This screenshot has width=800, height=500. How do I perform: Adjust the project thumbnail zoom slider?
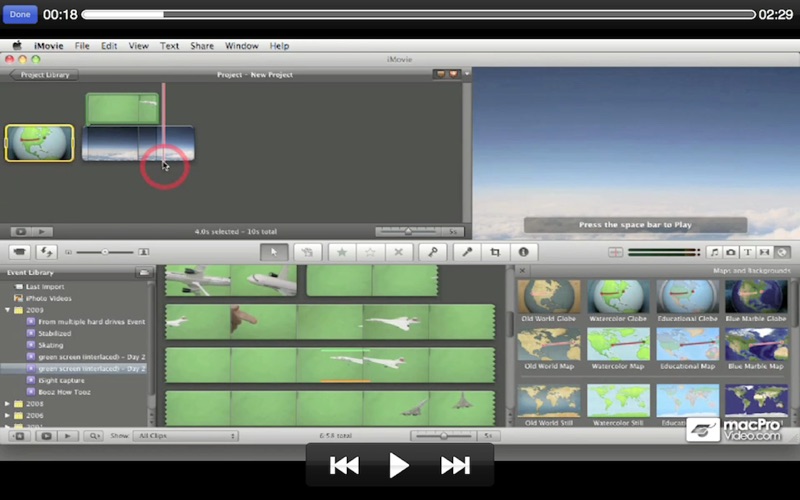click(x=409, y=232)
